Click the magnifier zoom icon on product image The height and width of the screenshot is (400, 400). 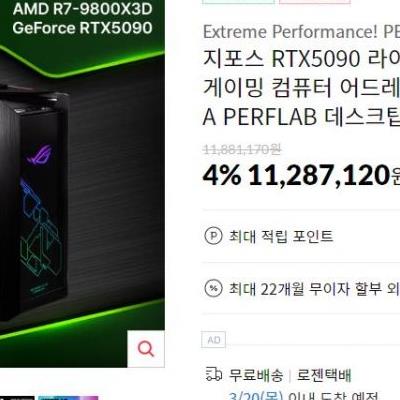(146, 349)
